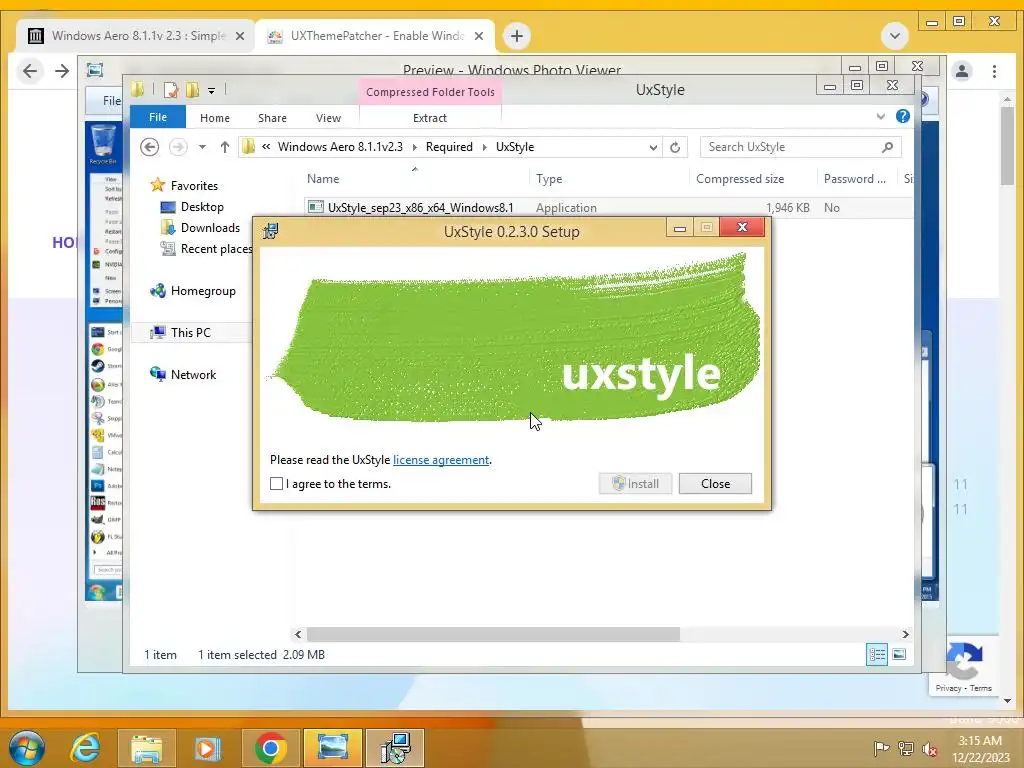1024x768 pixels.
Task: Select Desktop in navigation pane
Action: 192,207
